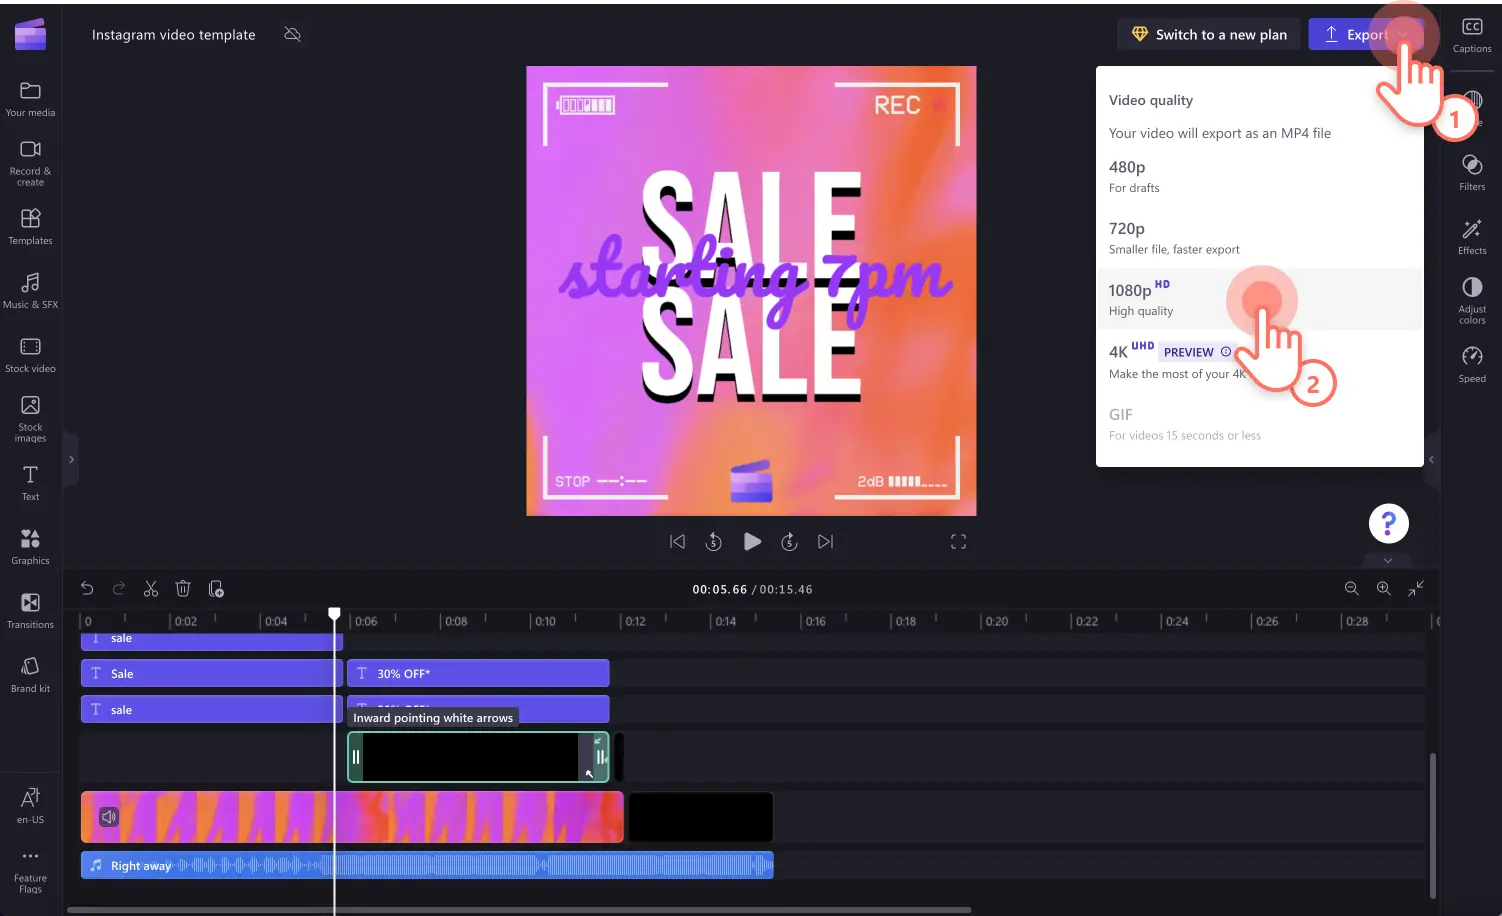Collapse the timeline with the chevron
This screenshot has width=1502, height=916.
1388,560
